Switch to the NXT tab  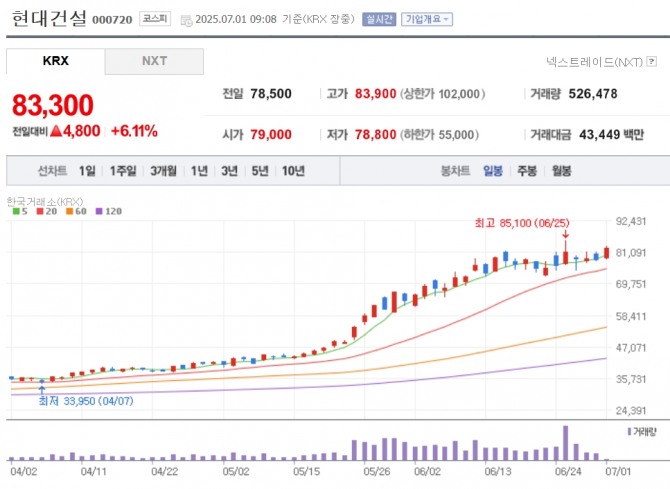click(154, 61)
